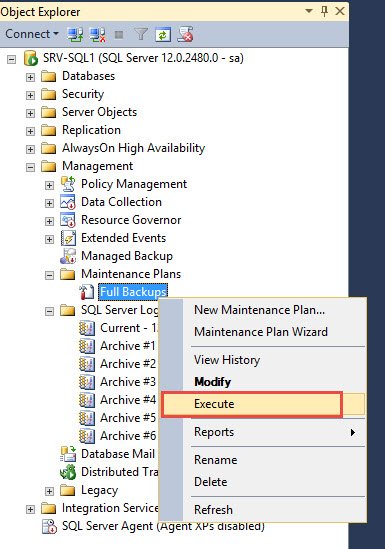Expand the Databases node
The image size is (385, 549).
(30, 77)
